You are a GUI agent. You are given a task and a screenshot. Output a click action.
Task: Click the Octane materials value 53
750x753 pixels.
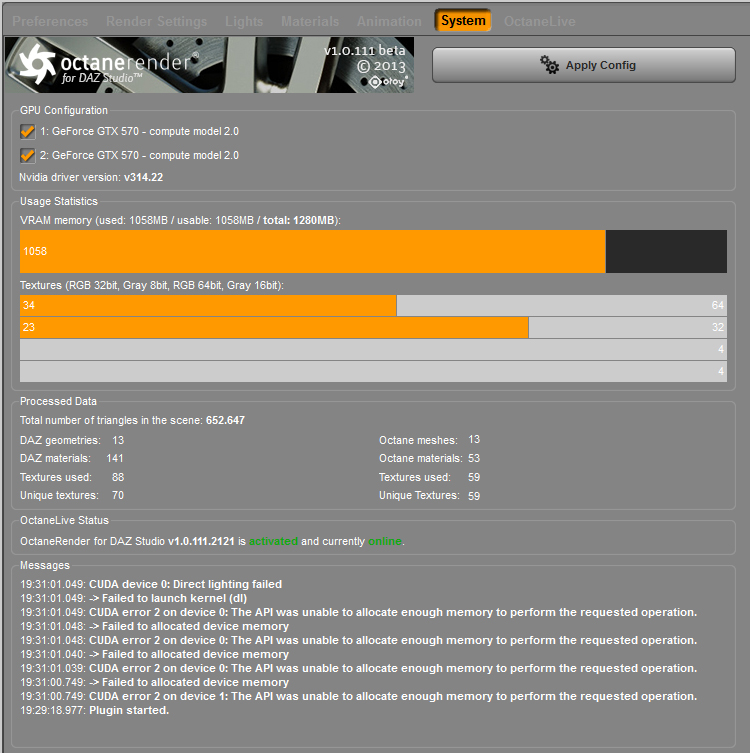click(474, 458)
